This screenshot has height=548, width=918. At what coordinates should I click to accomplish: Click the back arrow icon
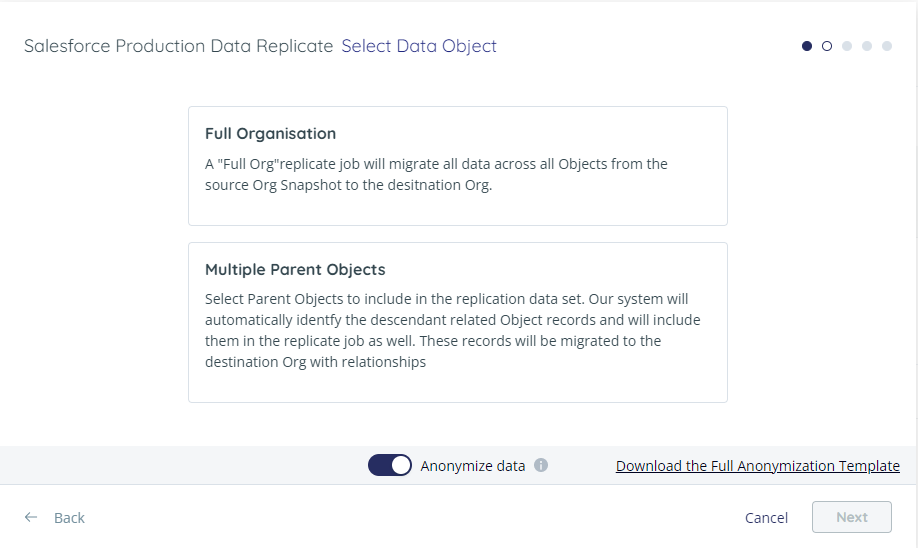(31, 517)
